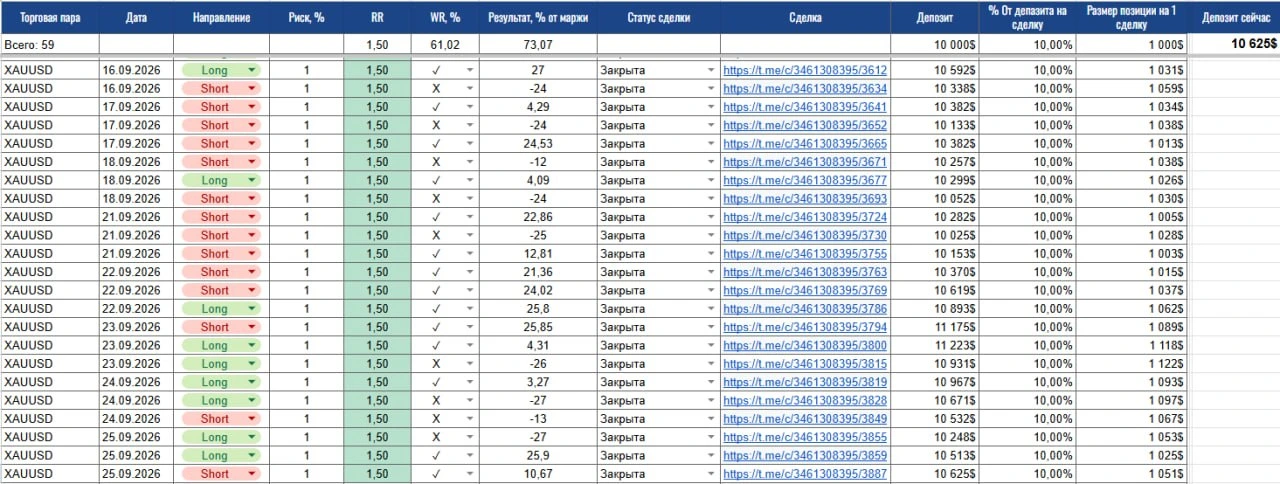The image size is (1280, 484).
Task: Click the checkmark in the row with result 22,86
Action: point(435,217)
